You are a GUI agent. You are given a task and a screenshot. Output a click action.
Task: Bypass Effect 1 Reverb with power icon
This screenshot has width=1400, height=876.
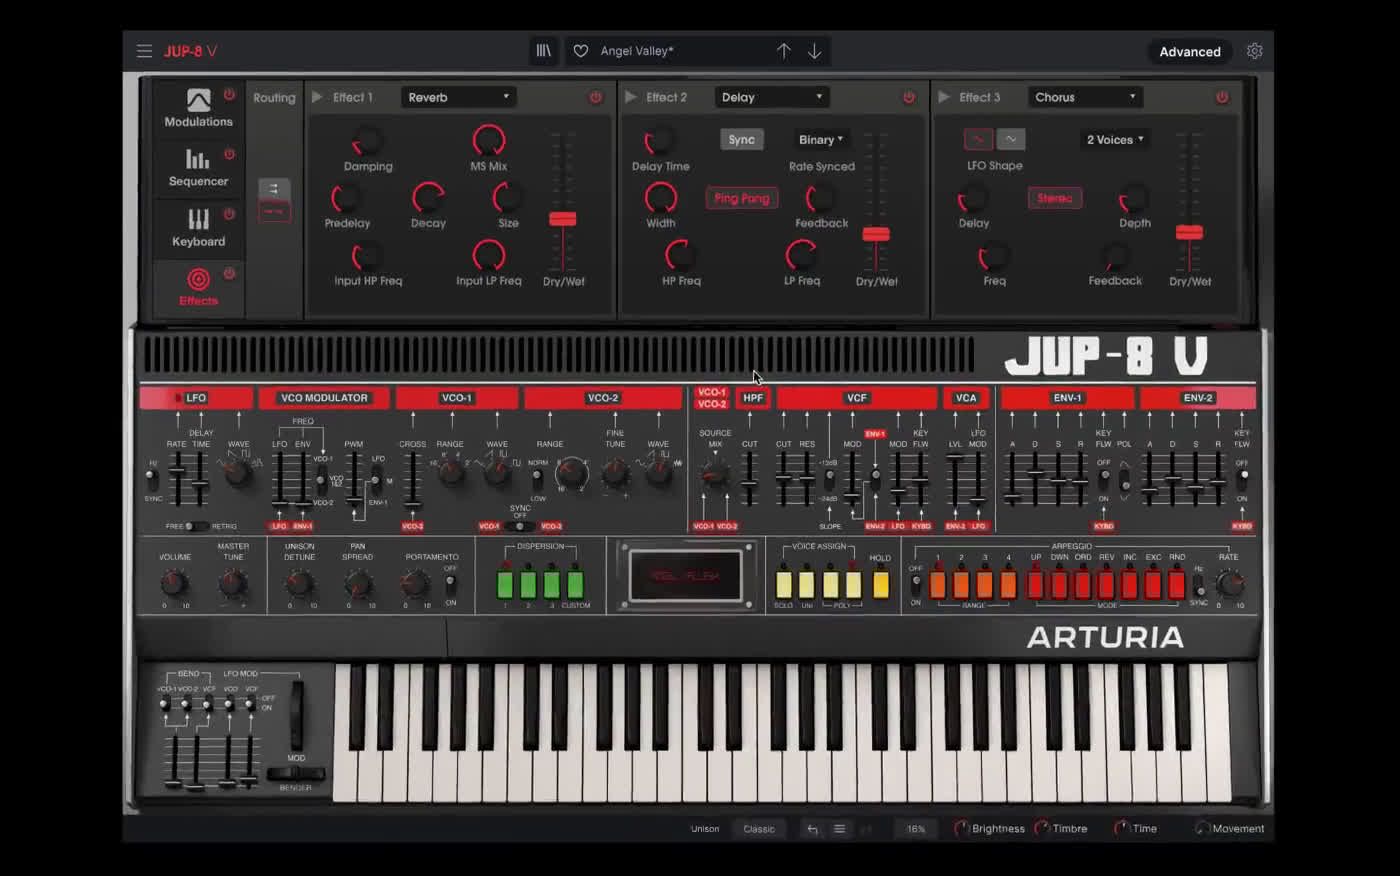pos(596,97)
